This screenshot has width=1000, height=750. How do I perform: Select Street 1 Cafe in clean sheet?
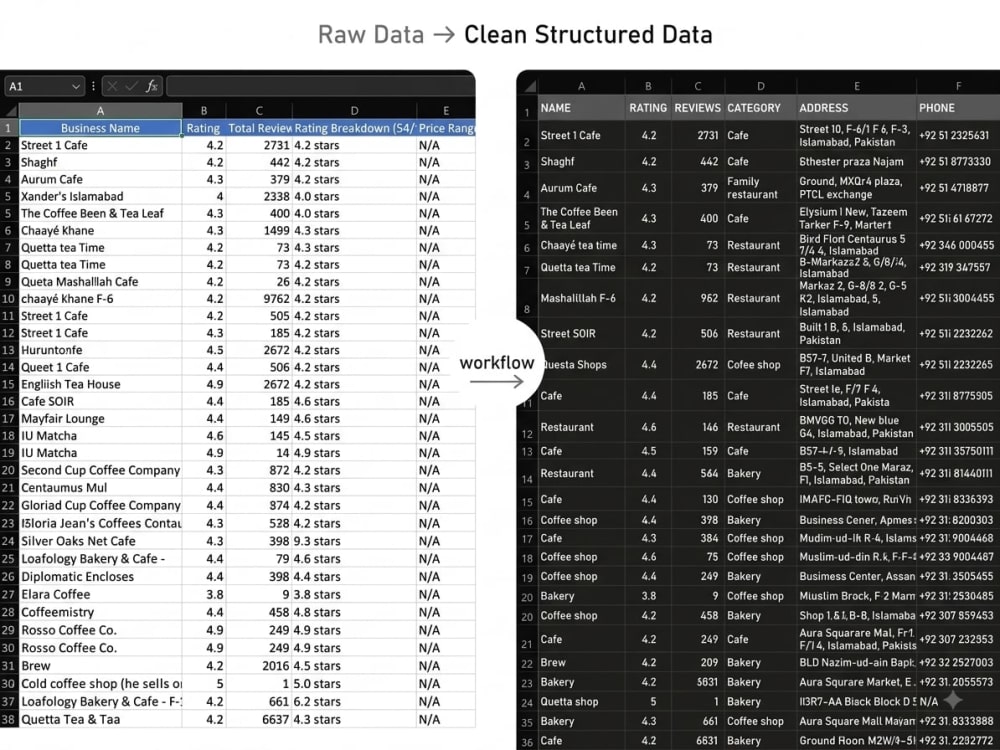pyautogui.click(x=581, y=136)
